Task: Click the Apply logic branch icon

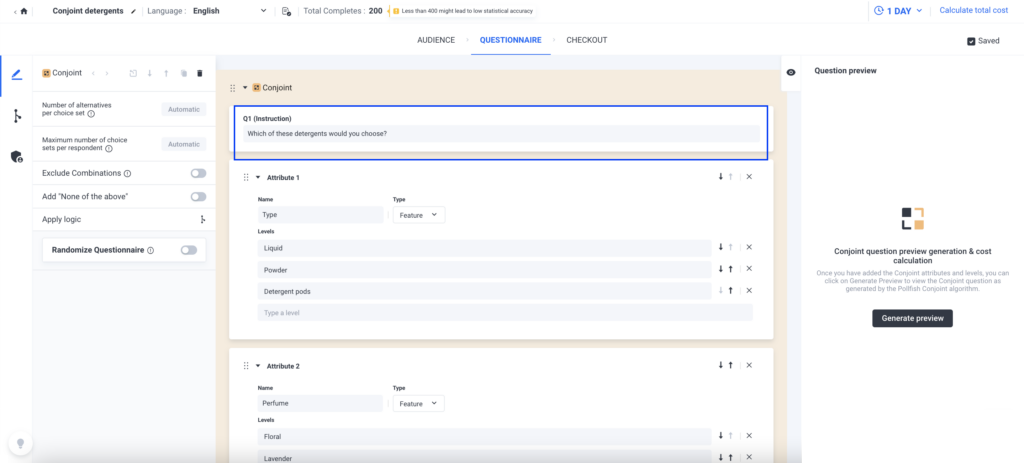Action: 202,220
